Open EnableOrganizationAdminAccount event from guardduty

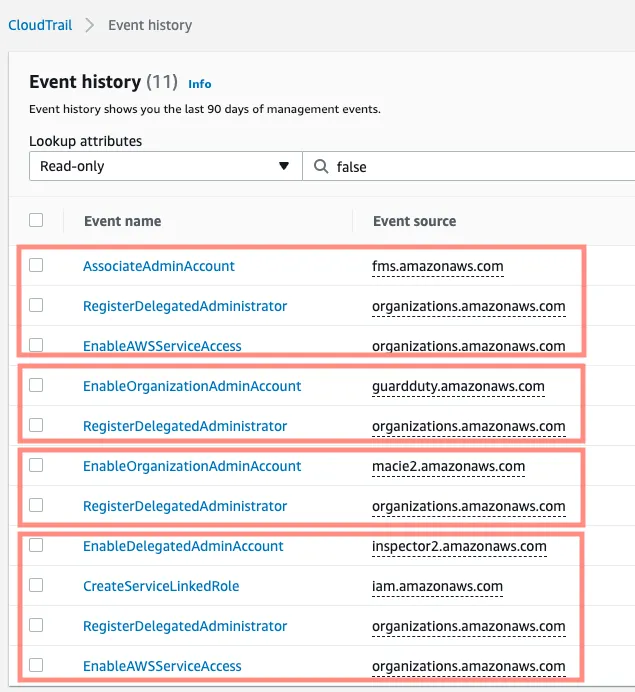(192, 386)
